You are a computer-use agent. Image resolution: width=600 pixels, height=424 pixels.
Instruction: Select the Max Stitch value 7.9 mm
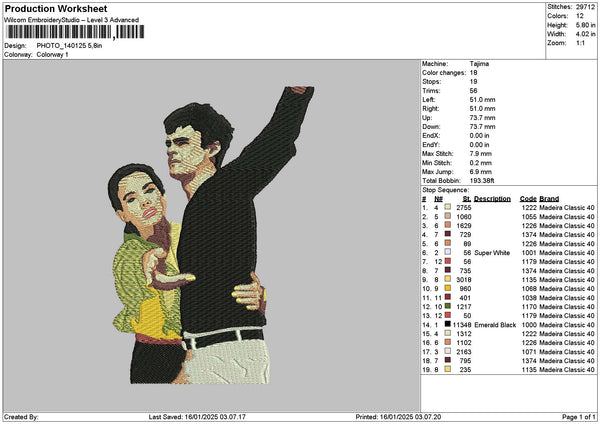[481, 154]
